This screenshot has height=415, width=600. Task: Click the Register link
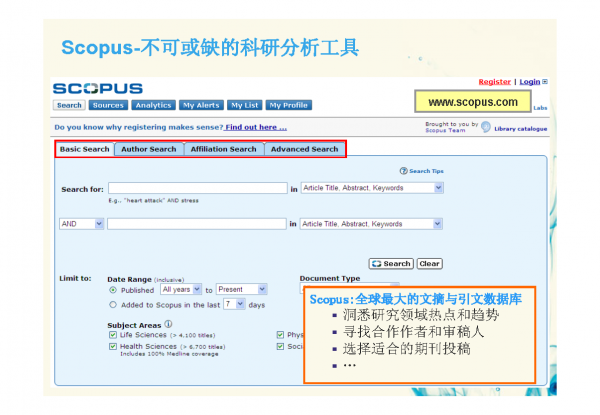pos(494,81)
